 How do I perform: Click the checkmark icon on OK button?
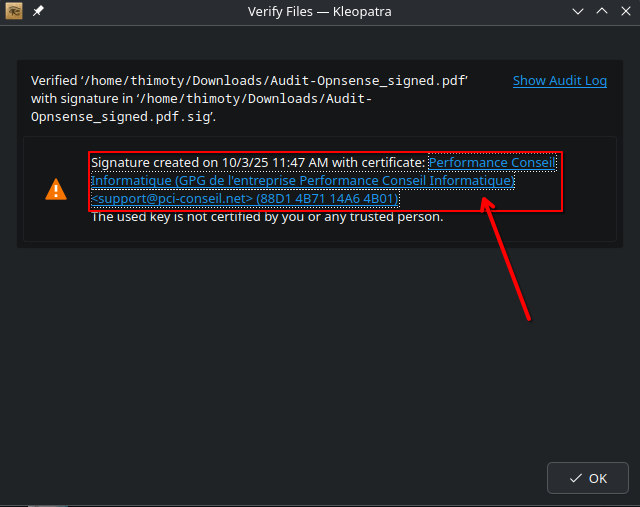[576, 478]
